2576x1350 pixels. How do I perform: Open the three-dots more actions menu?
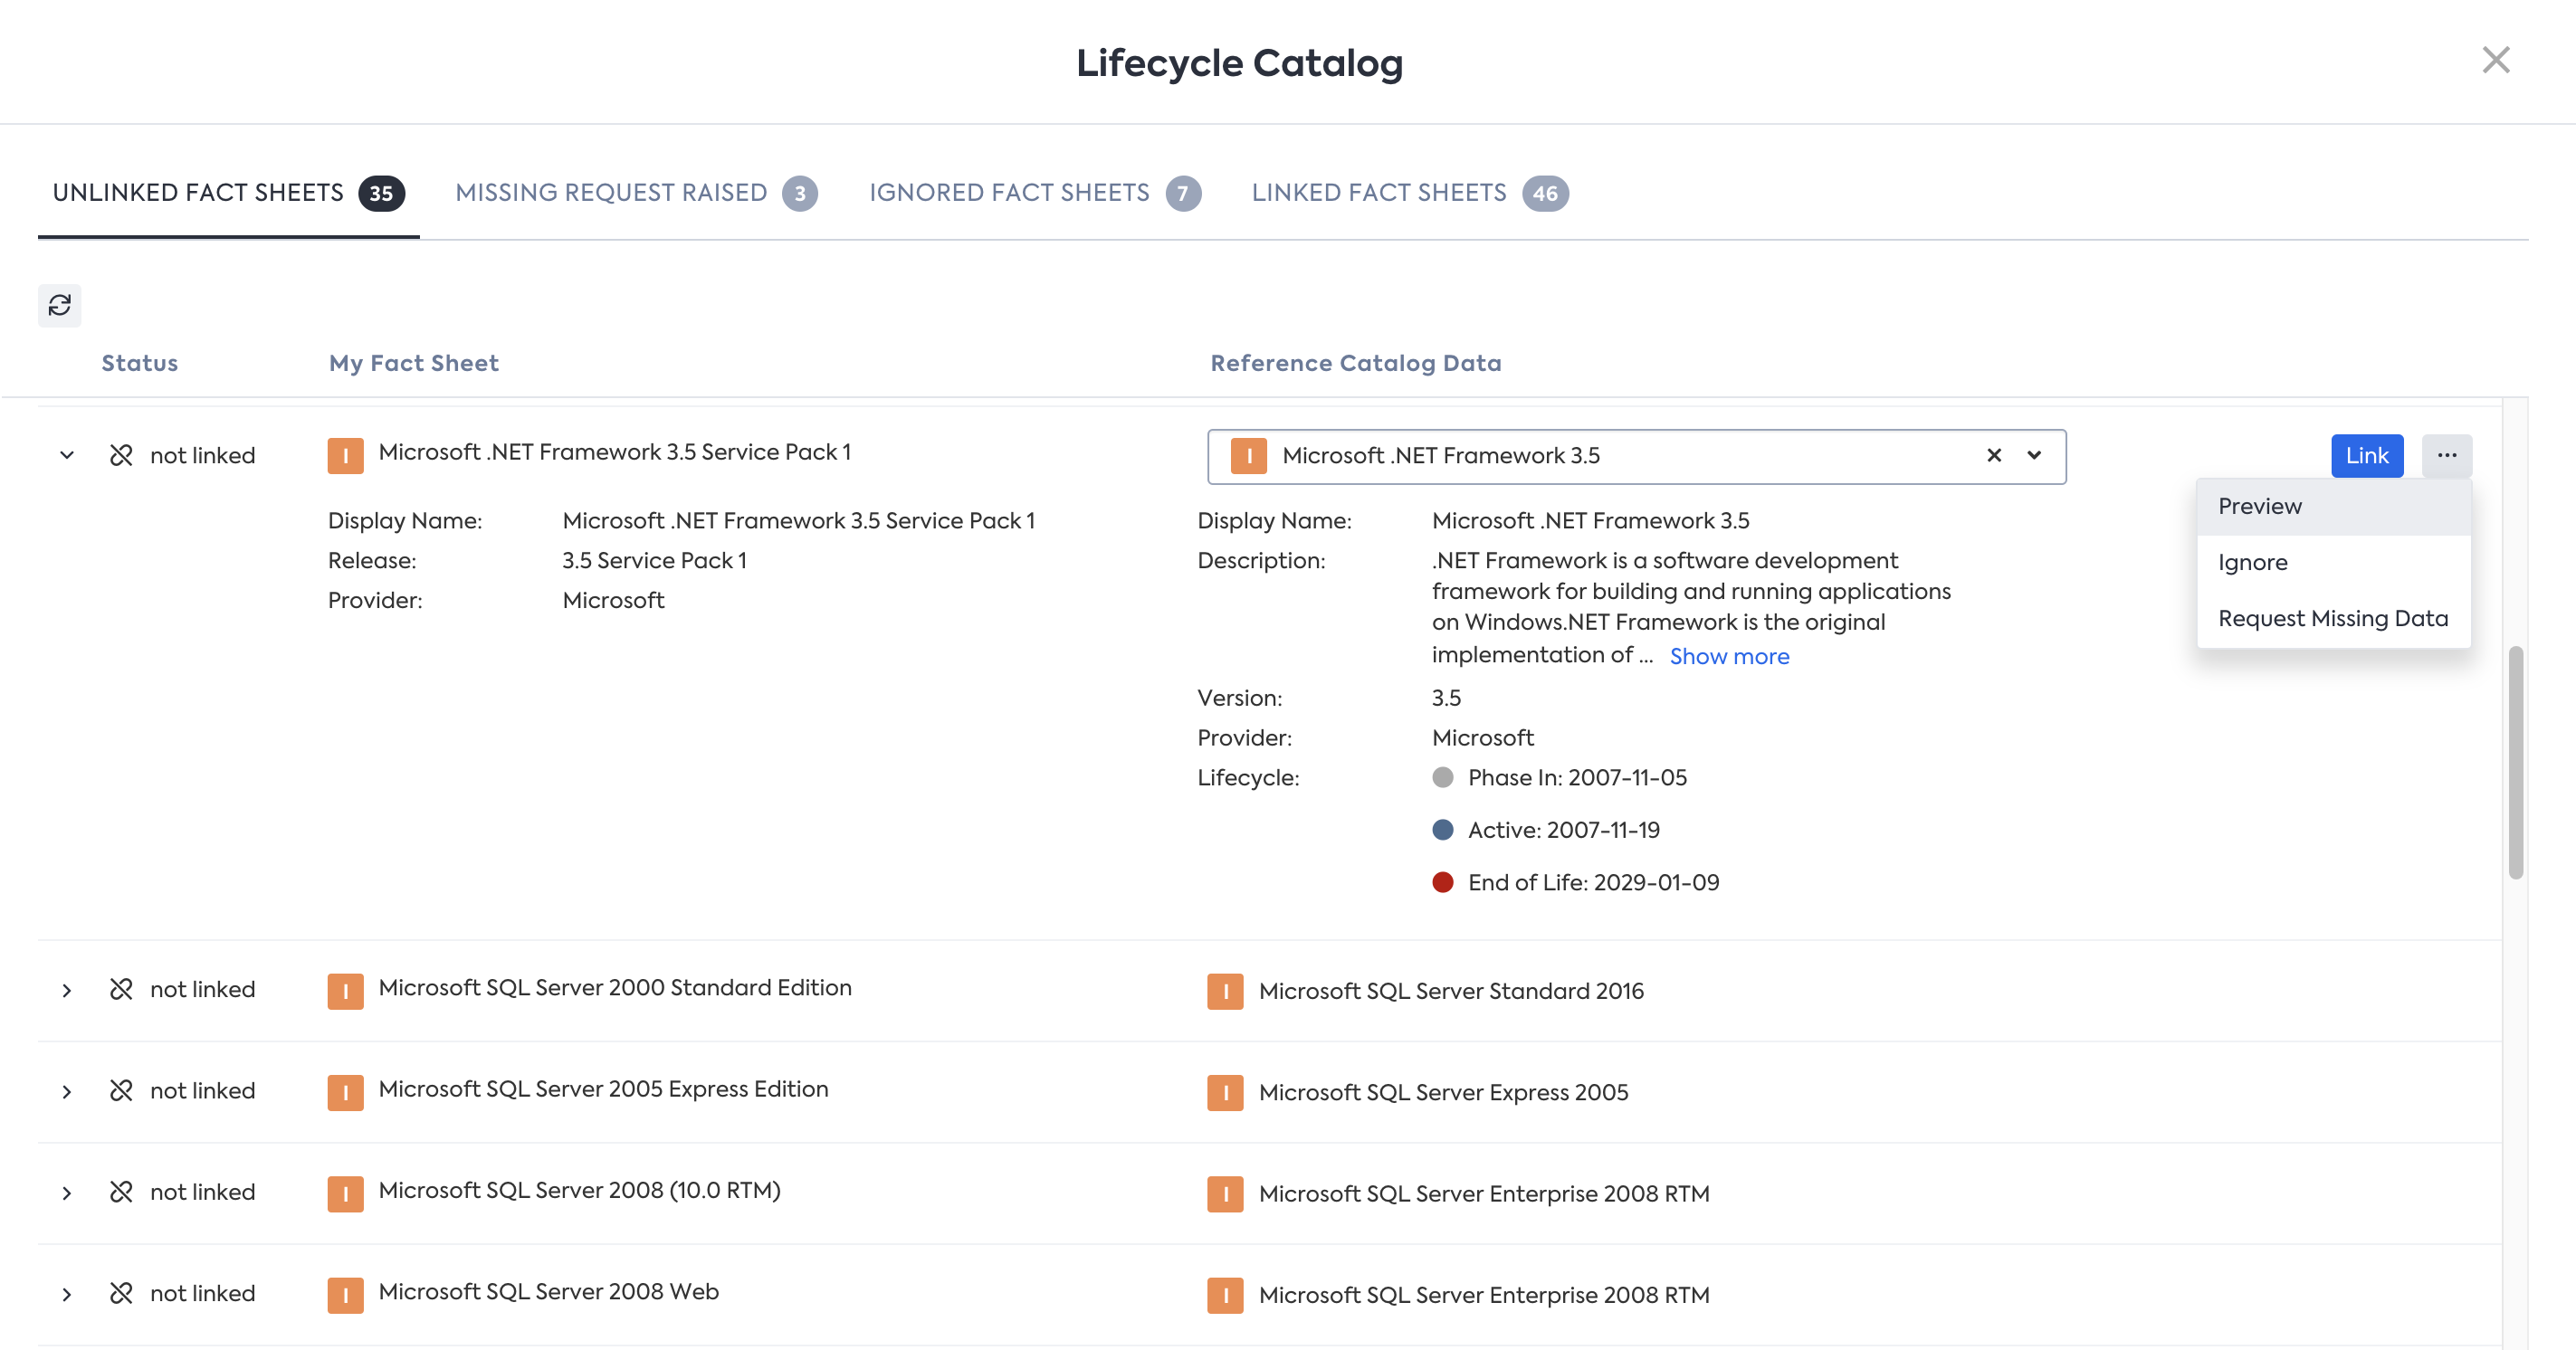tap(2447, 455)
